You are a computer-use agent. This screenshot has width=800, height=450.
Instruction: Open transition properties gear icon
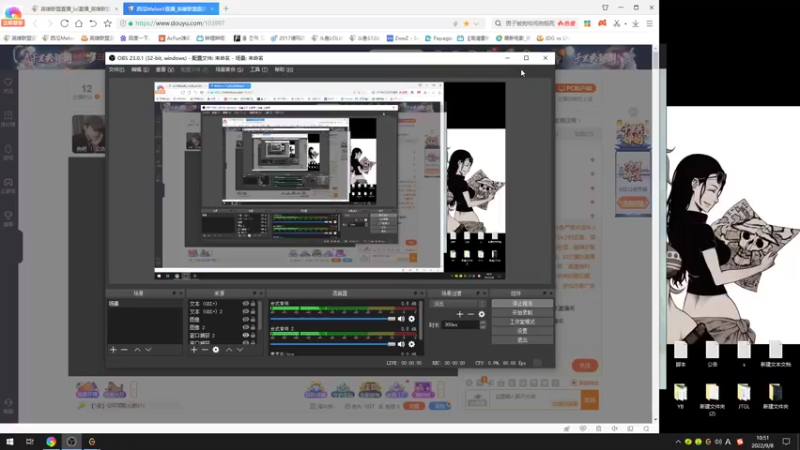482,314
